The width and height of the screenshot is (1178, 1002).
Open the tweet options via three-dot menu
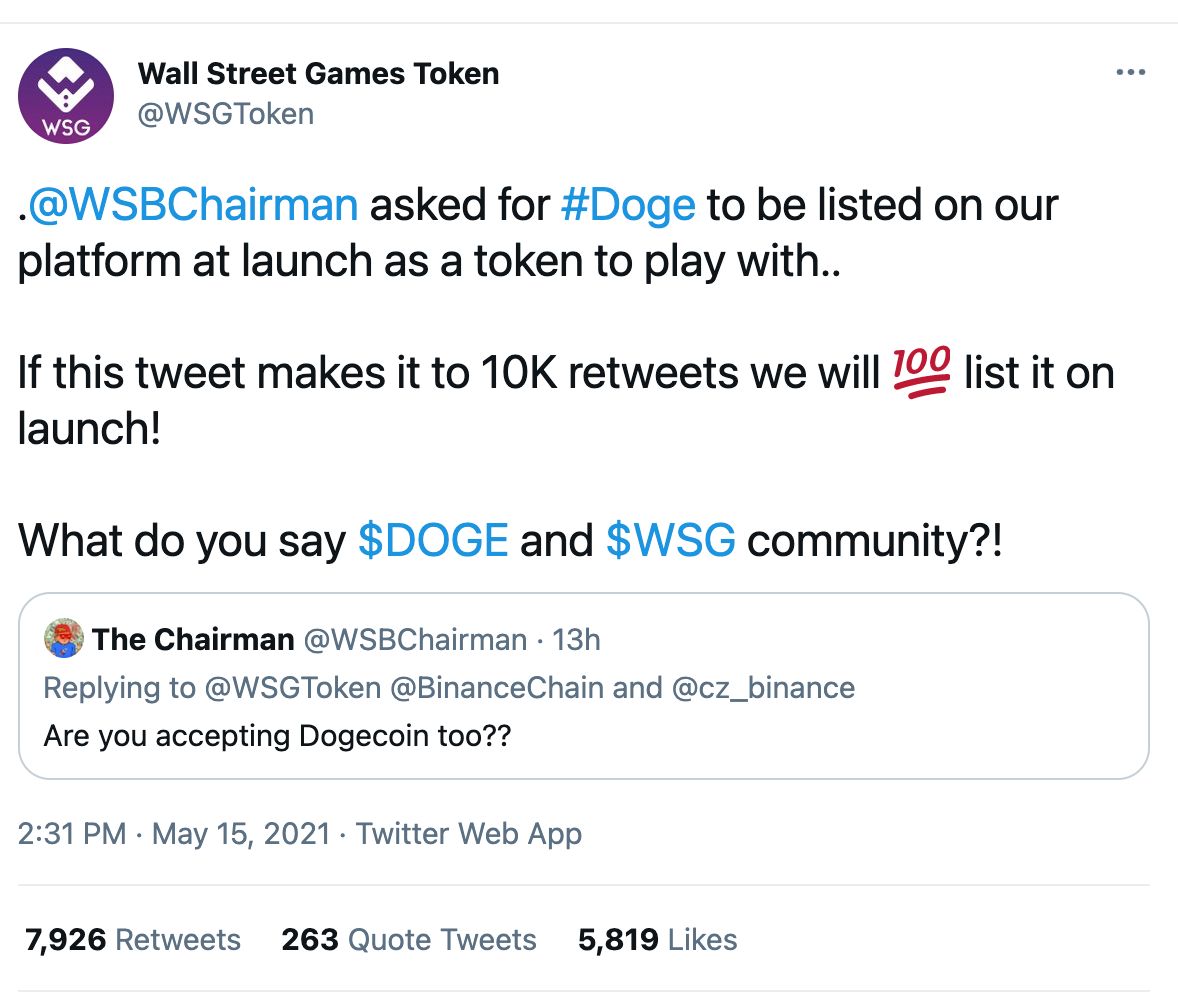[x=1129, y=71]
